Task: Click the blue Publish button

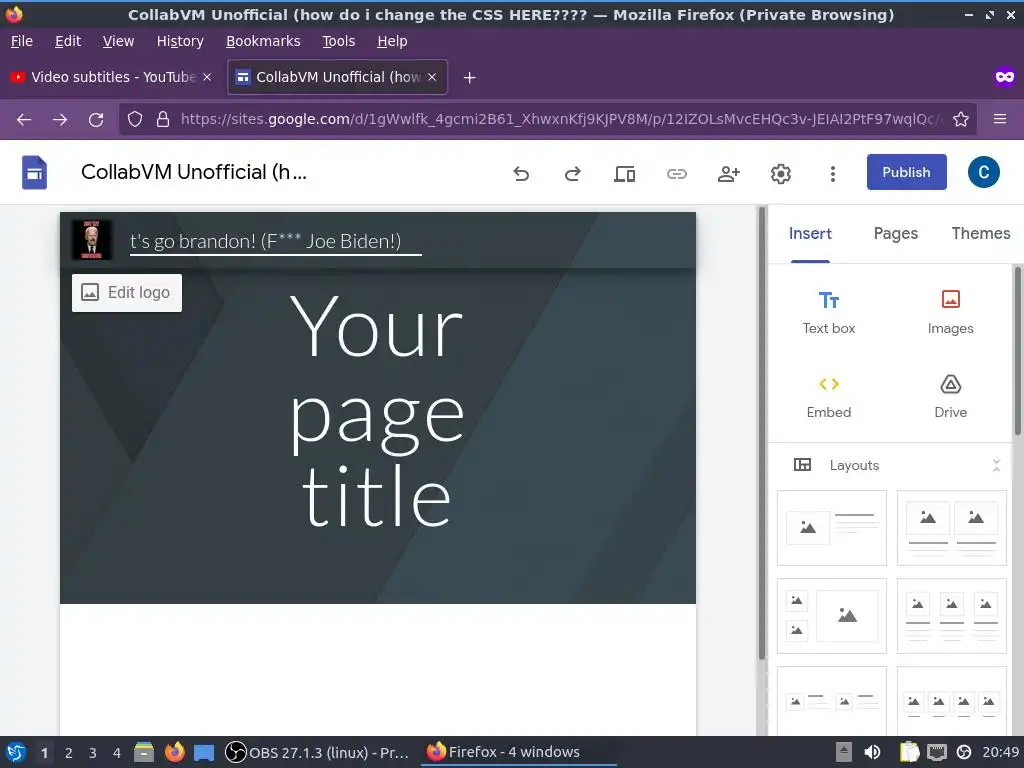Action: click(906, 172)
